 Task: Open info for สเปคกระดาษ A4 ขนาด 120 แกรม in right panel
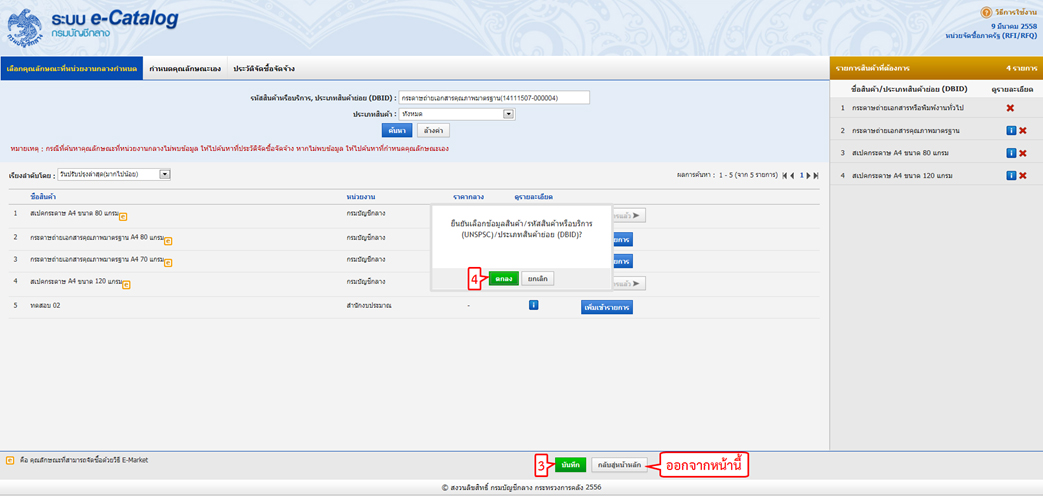(x=1011, y=176)
